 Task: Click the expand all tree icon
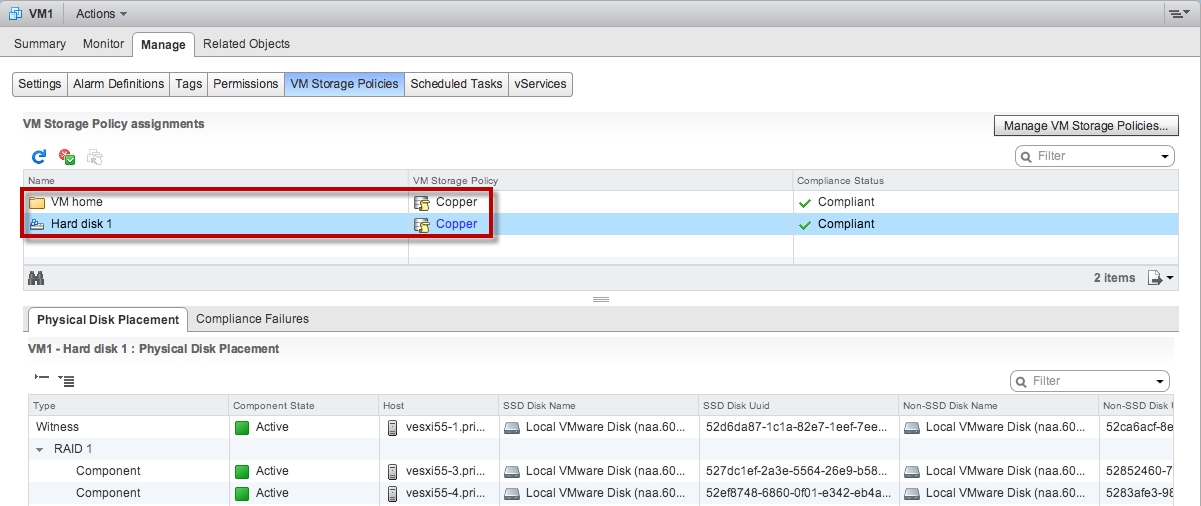(66, 380)
